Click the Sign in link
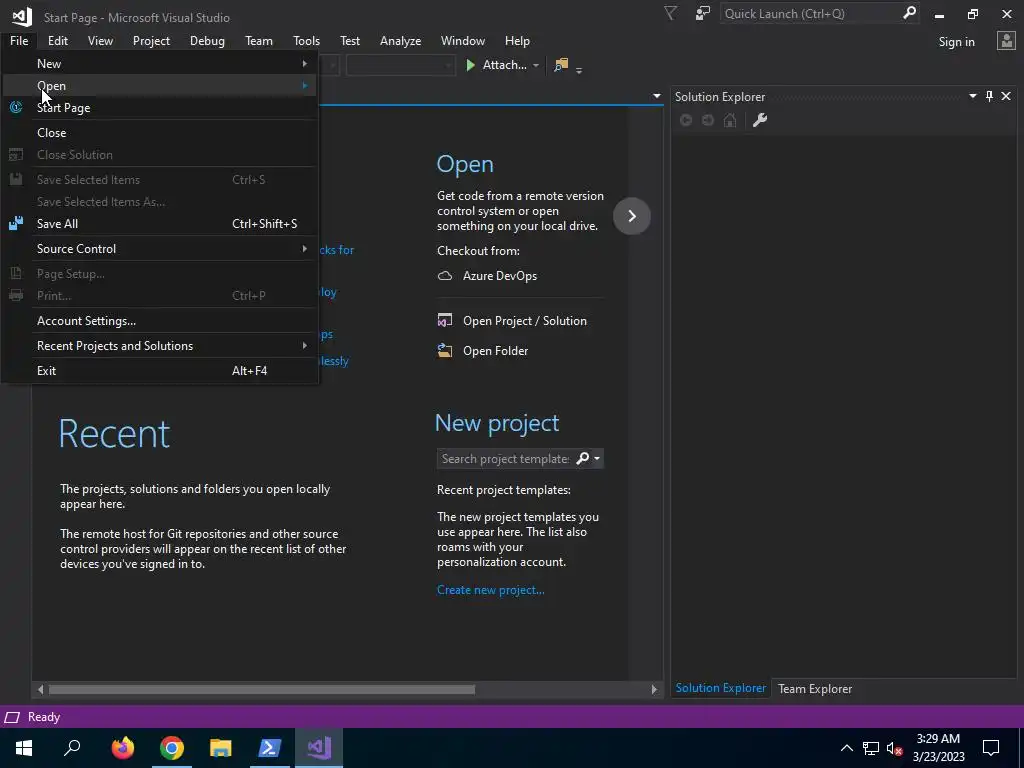Screen dimensions: 1024x768 956,42
